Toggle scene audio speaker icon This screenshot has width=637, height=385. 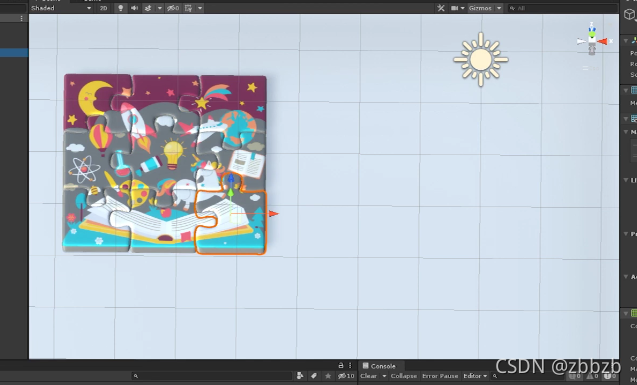(134, 8)
